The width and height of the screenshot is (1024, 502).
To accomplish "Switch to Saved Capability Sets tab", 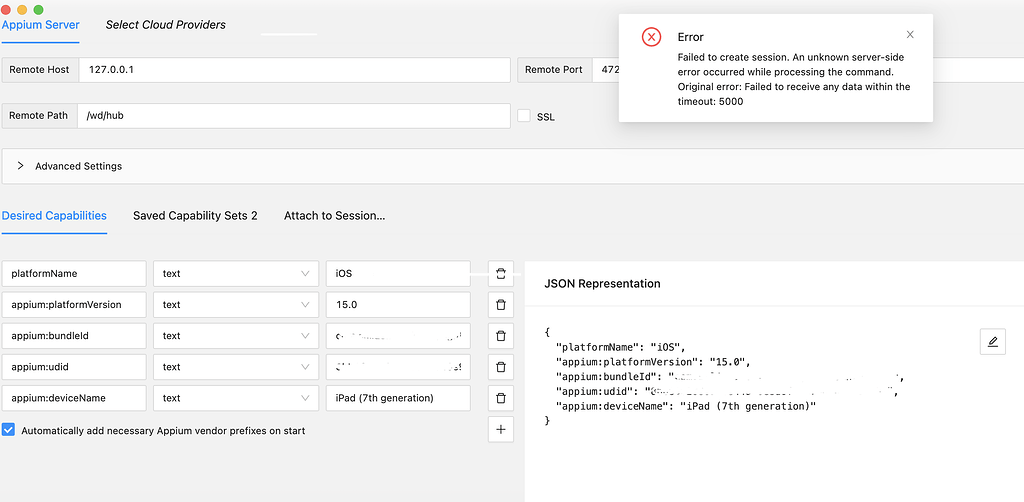I will coord(195,216).
